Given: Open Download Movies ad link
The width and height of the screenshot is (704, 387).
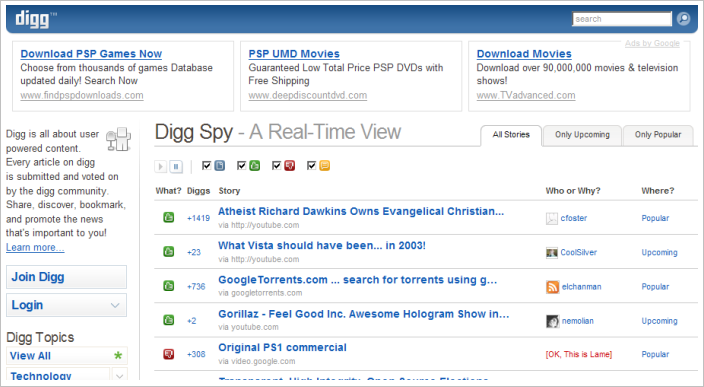Looking at the screenshot, I should click(524, 54).
